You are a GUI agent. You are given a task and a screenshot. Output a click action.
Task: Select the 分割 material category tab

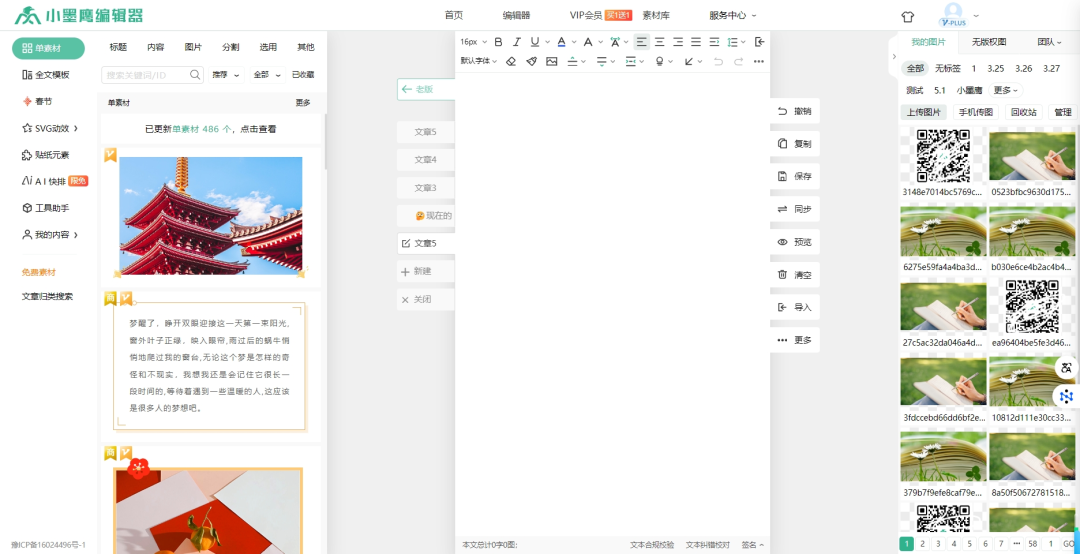click(x=231, y=48)
